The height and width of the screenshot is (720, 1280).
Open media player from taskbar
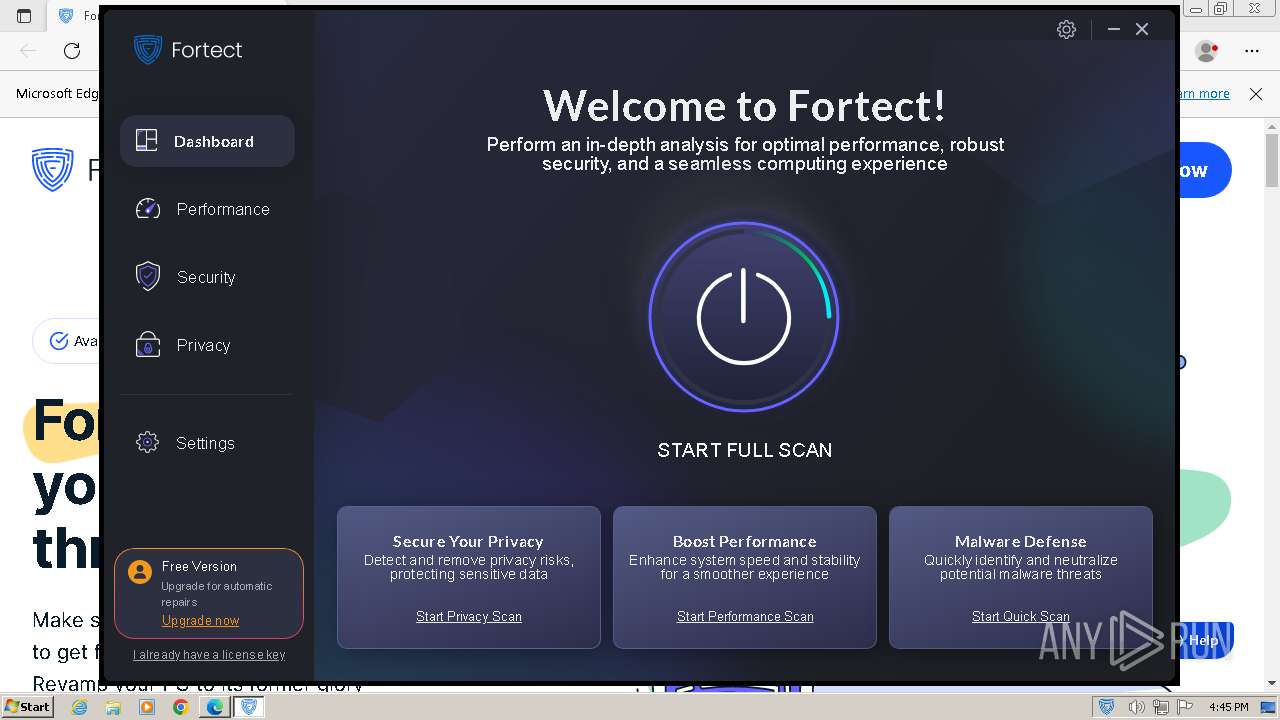point(147,707)
